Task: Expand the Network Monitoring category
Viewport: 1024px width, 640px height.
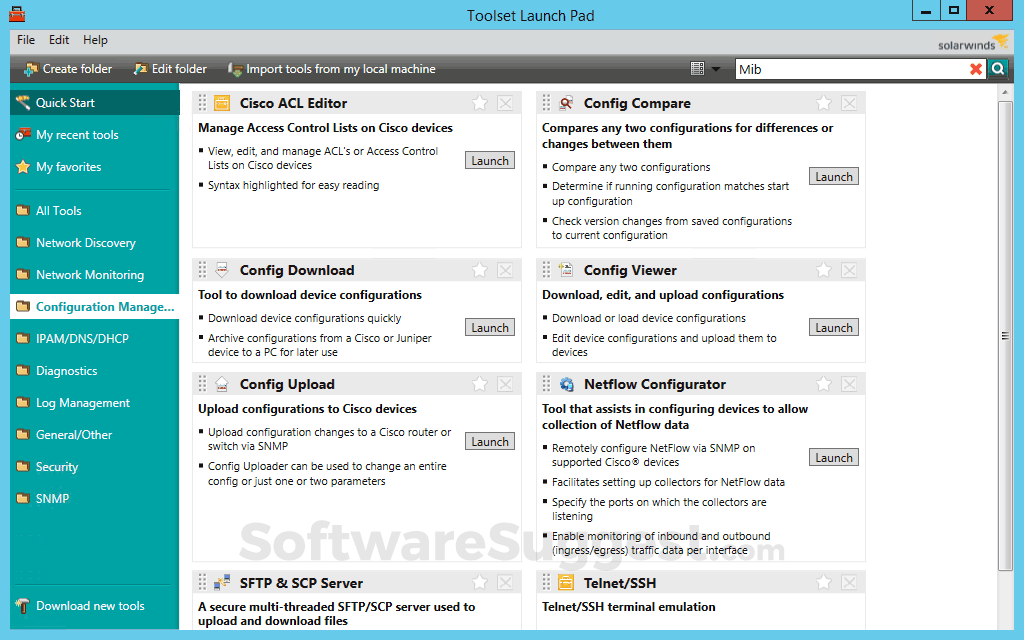Action: coord(83,274)
